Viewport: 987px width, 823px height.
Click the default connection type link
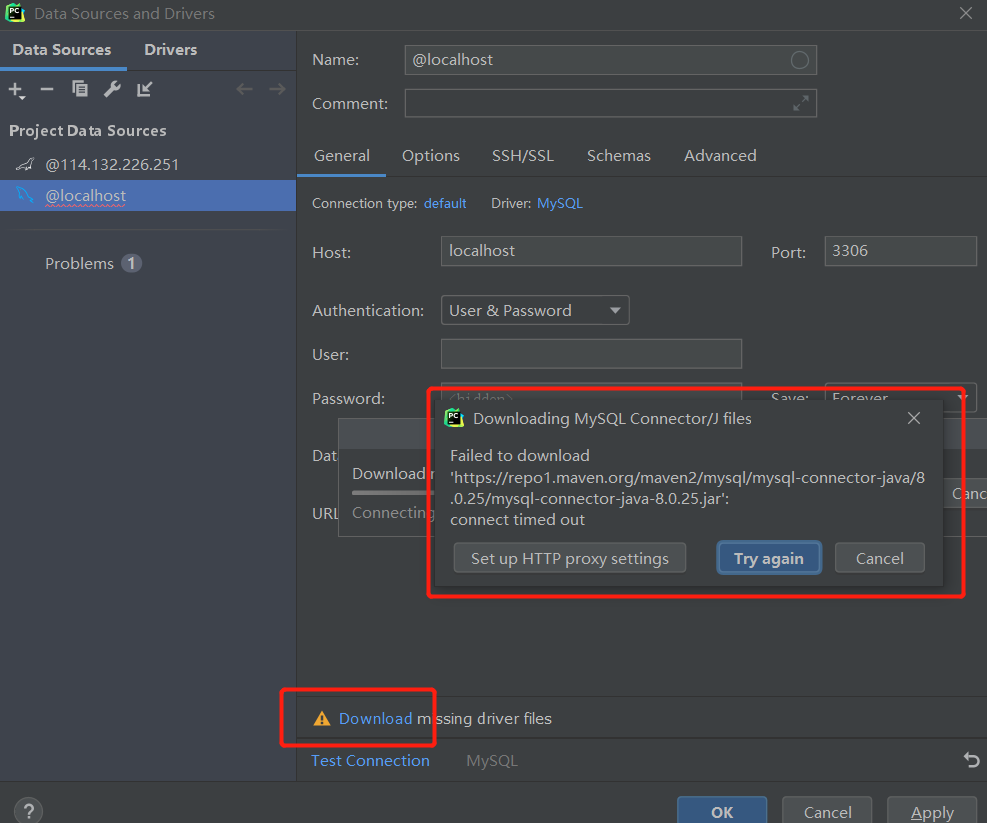[445, 203]
